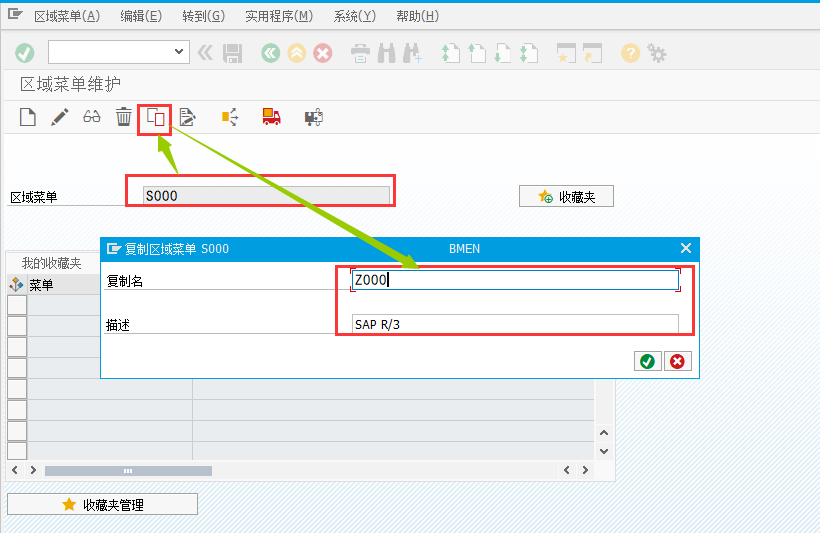The image size is (820, 533).
Task: Click the 区域菜单 input field containing S000
Action: [x=266, y=196]
